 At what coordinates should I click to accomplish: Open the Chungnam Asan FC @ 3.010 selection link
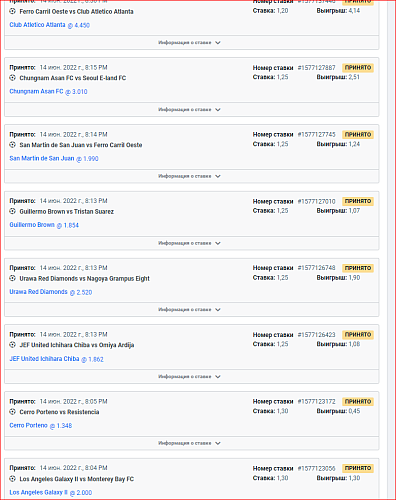(x=48, y=91)
